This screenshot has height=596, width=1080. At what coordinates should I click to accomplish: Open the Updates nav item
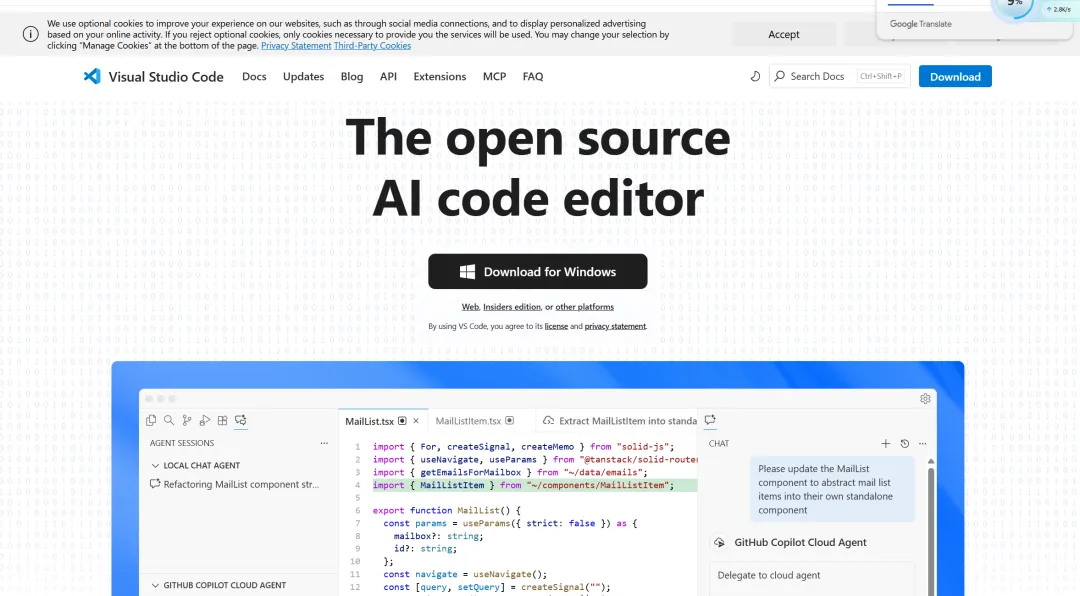coord(303,76)
